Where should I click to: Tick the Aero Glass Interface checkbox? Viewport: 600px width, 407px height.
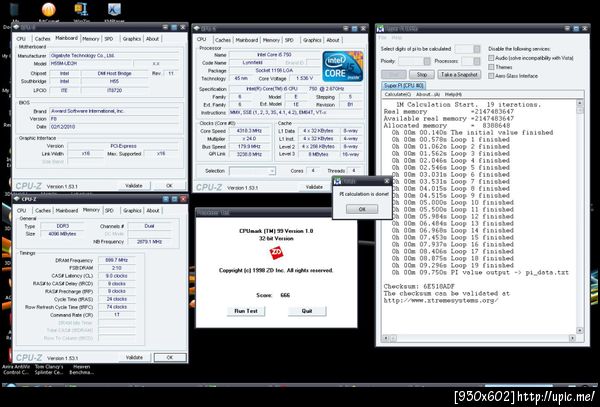click(x=491, y=76)
